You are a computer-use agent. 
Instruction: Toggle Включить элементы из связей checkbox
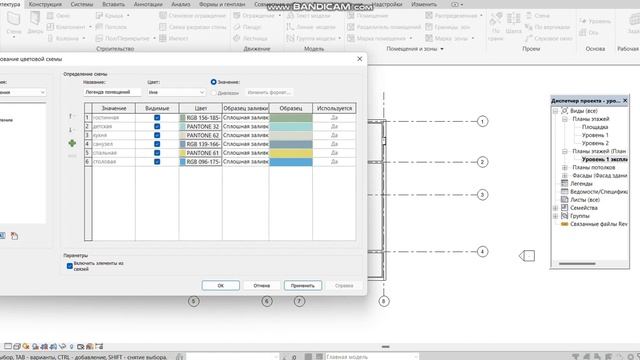70,266
